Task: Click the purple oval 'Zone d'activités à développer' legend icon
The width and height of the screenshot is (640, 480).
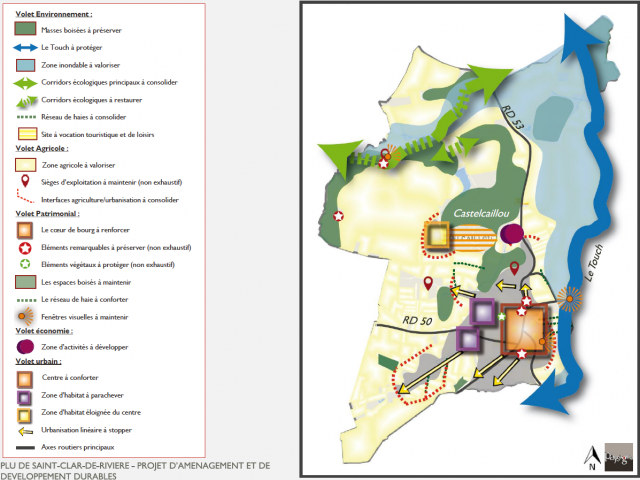Action: (x=25, y=345)
